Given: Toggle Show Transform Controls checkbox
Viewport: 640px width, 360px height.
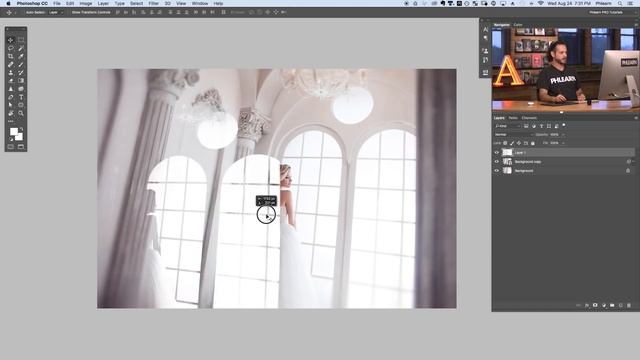Looking at the screenshot, I should [x=69, y=12].
